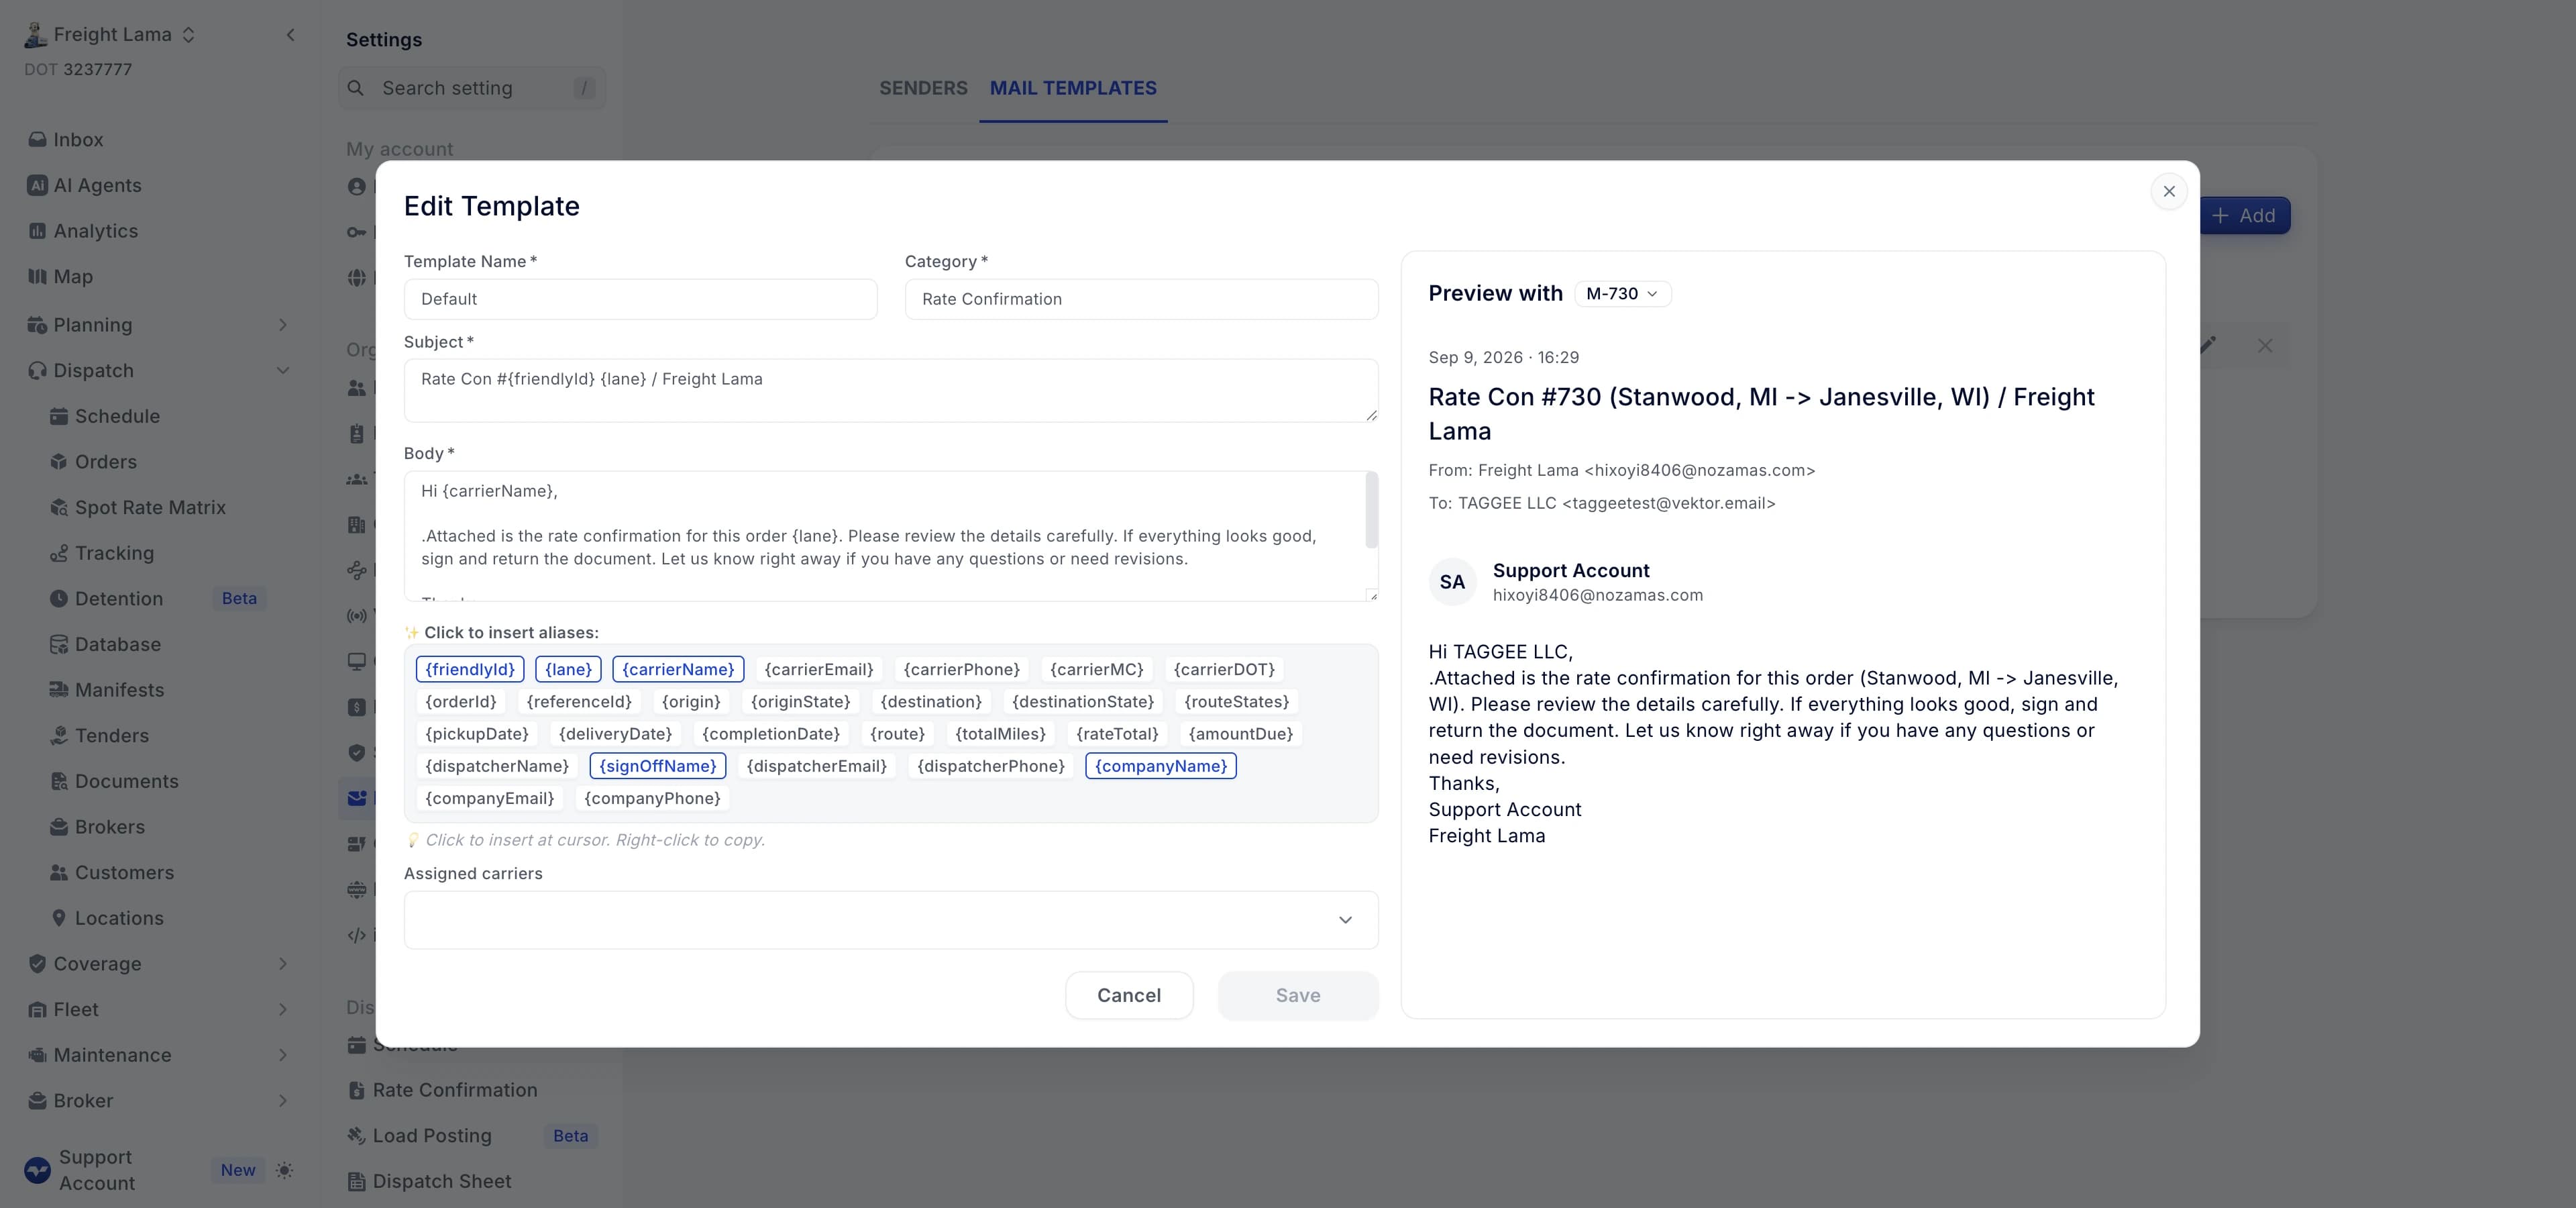This screenshot has width=2576, height=1208.
Task: Click the Cancel button
Action: tap(1129, 996)
